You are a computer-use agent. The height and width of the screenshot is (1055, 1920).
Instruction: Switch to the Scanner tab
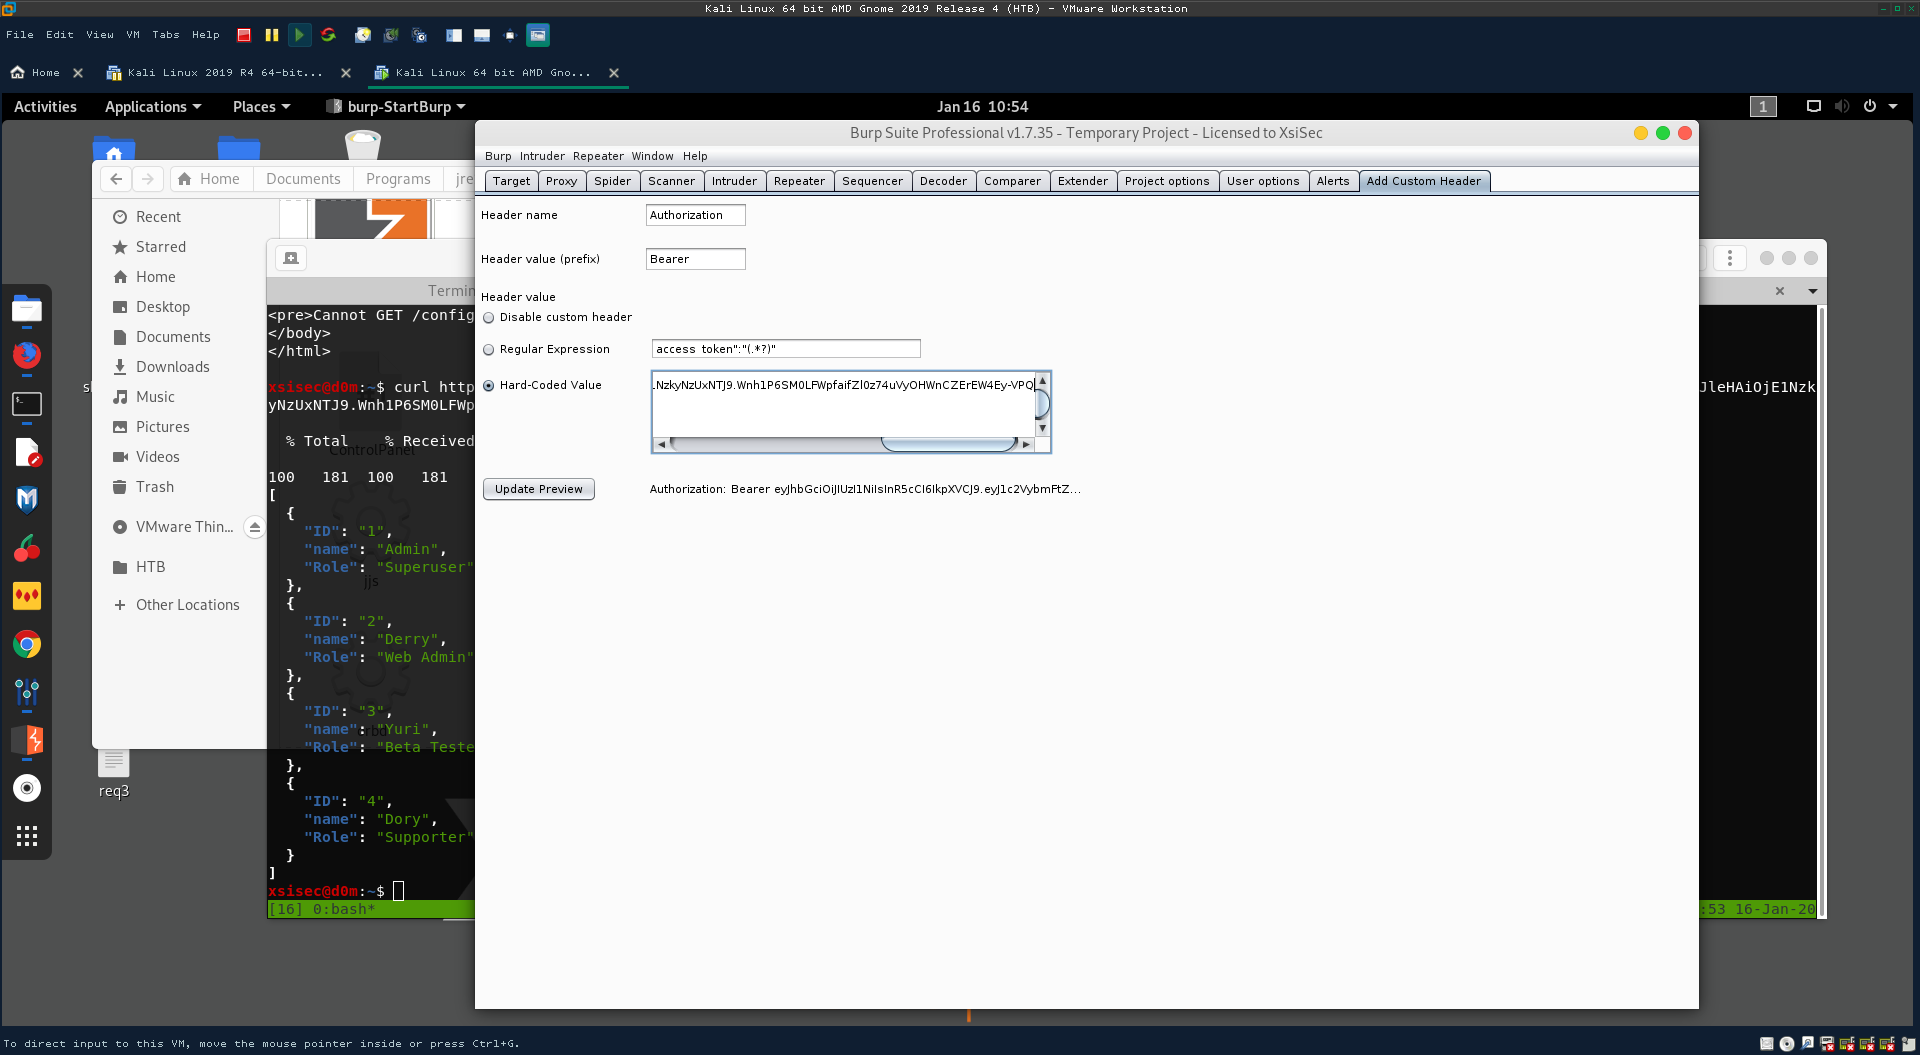click(x=671, y=181)
